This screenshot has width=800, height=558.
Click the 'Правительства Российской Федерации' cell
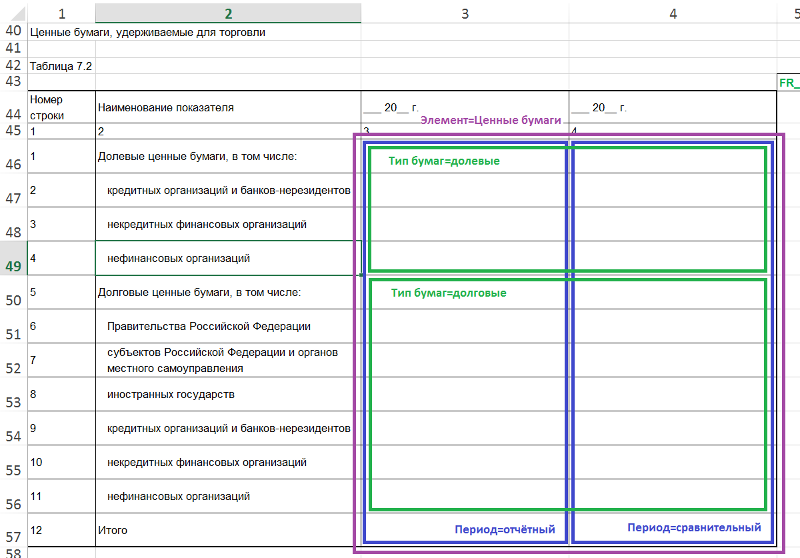(228, 326)
